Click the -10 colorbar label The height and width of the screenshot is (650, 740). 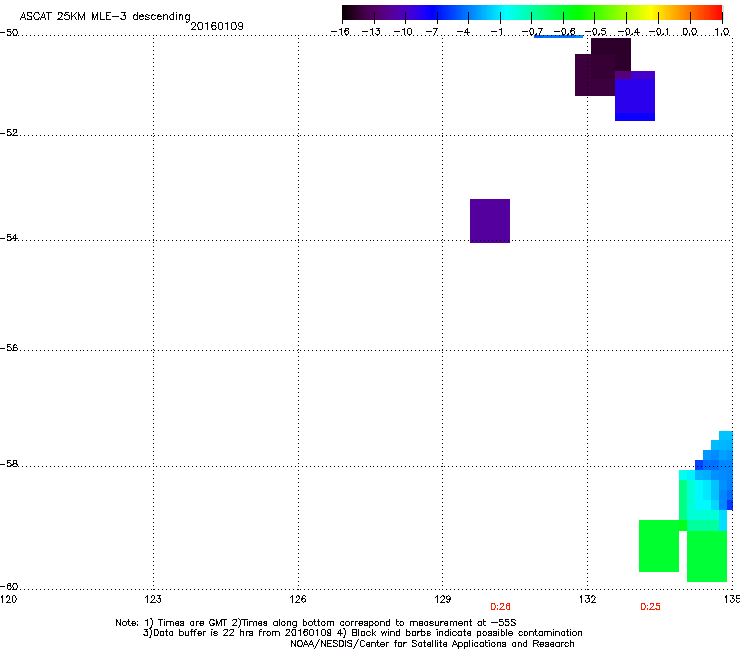pos(403,32)
